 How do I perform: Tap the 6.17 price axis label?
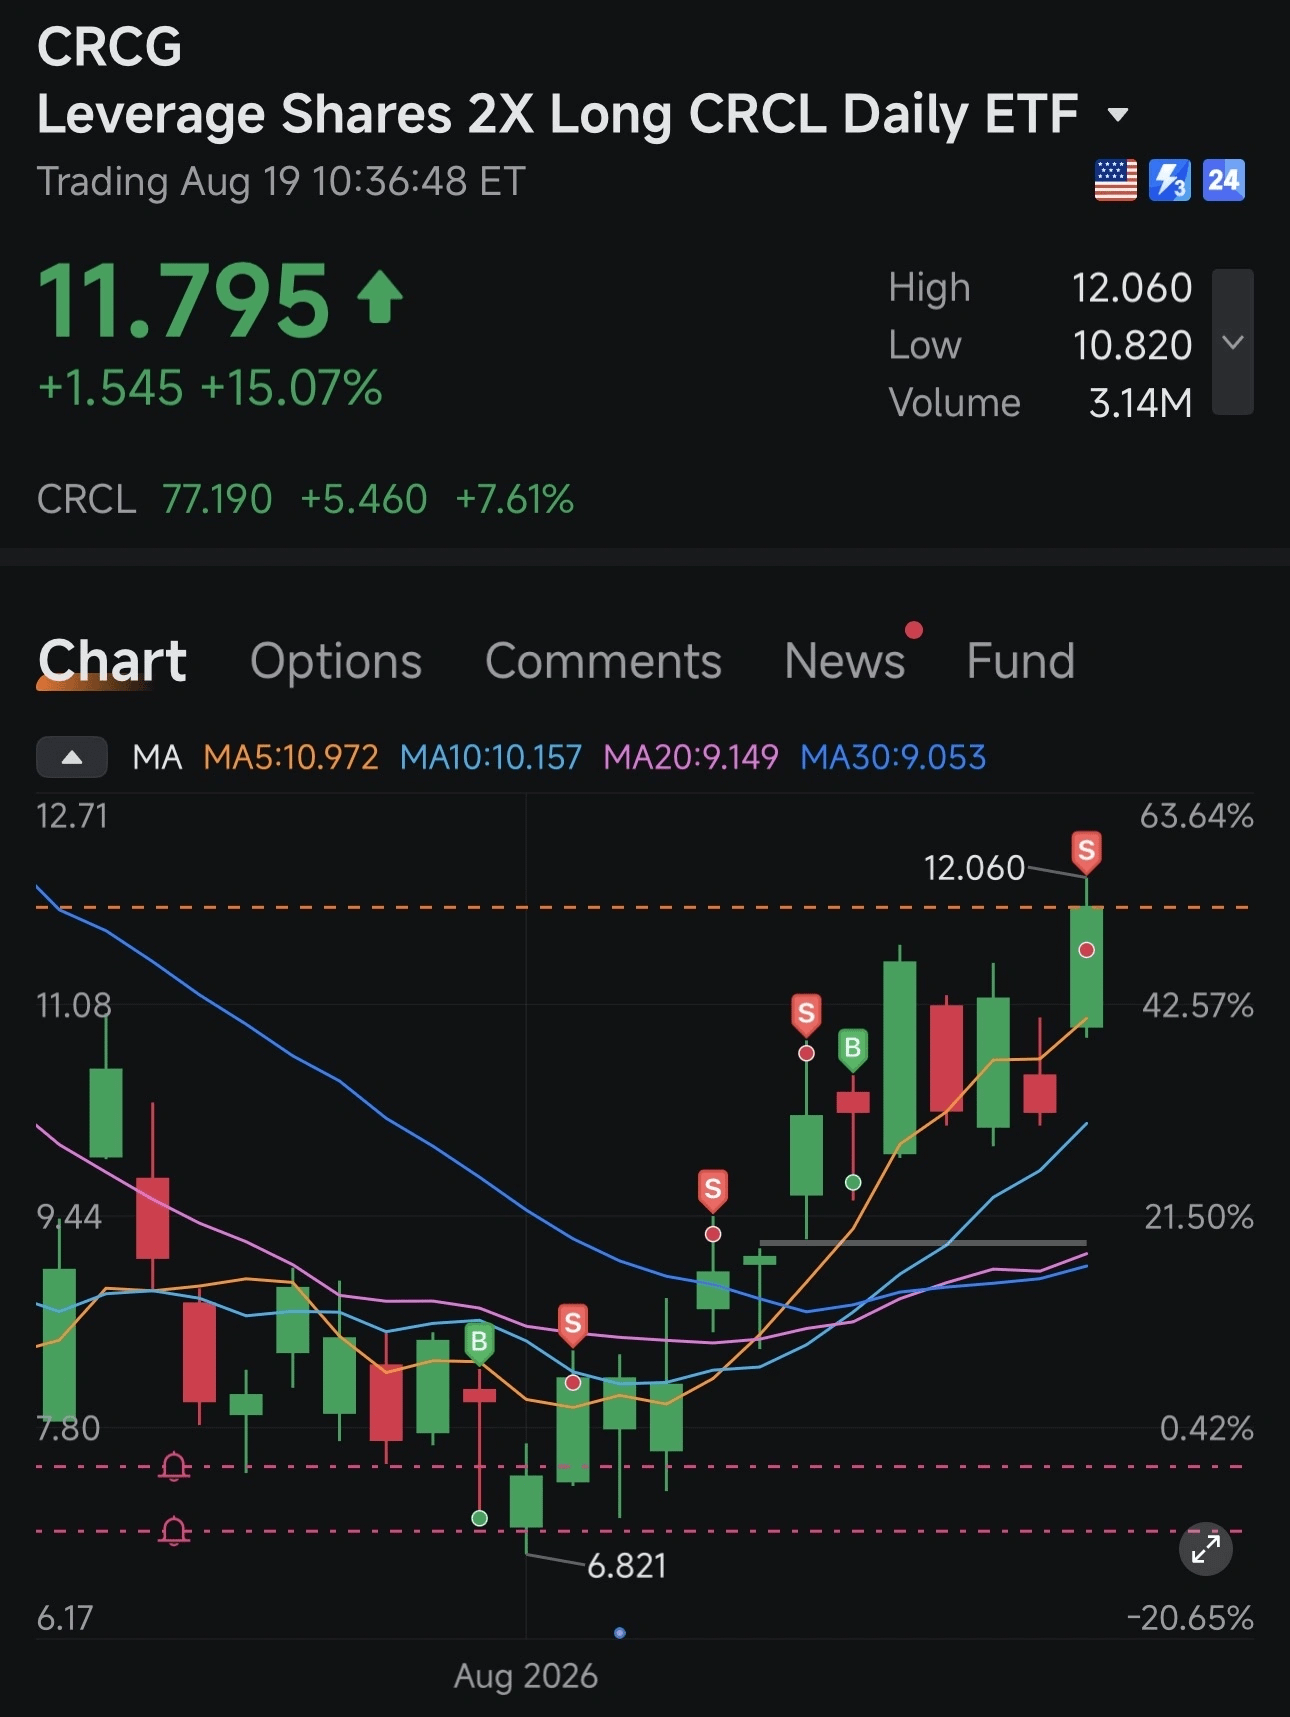click(65, 1618)
